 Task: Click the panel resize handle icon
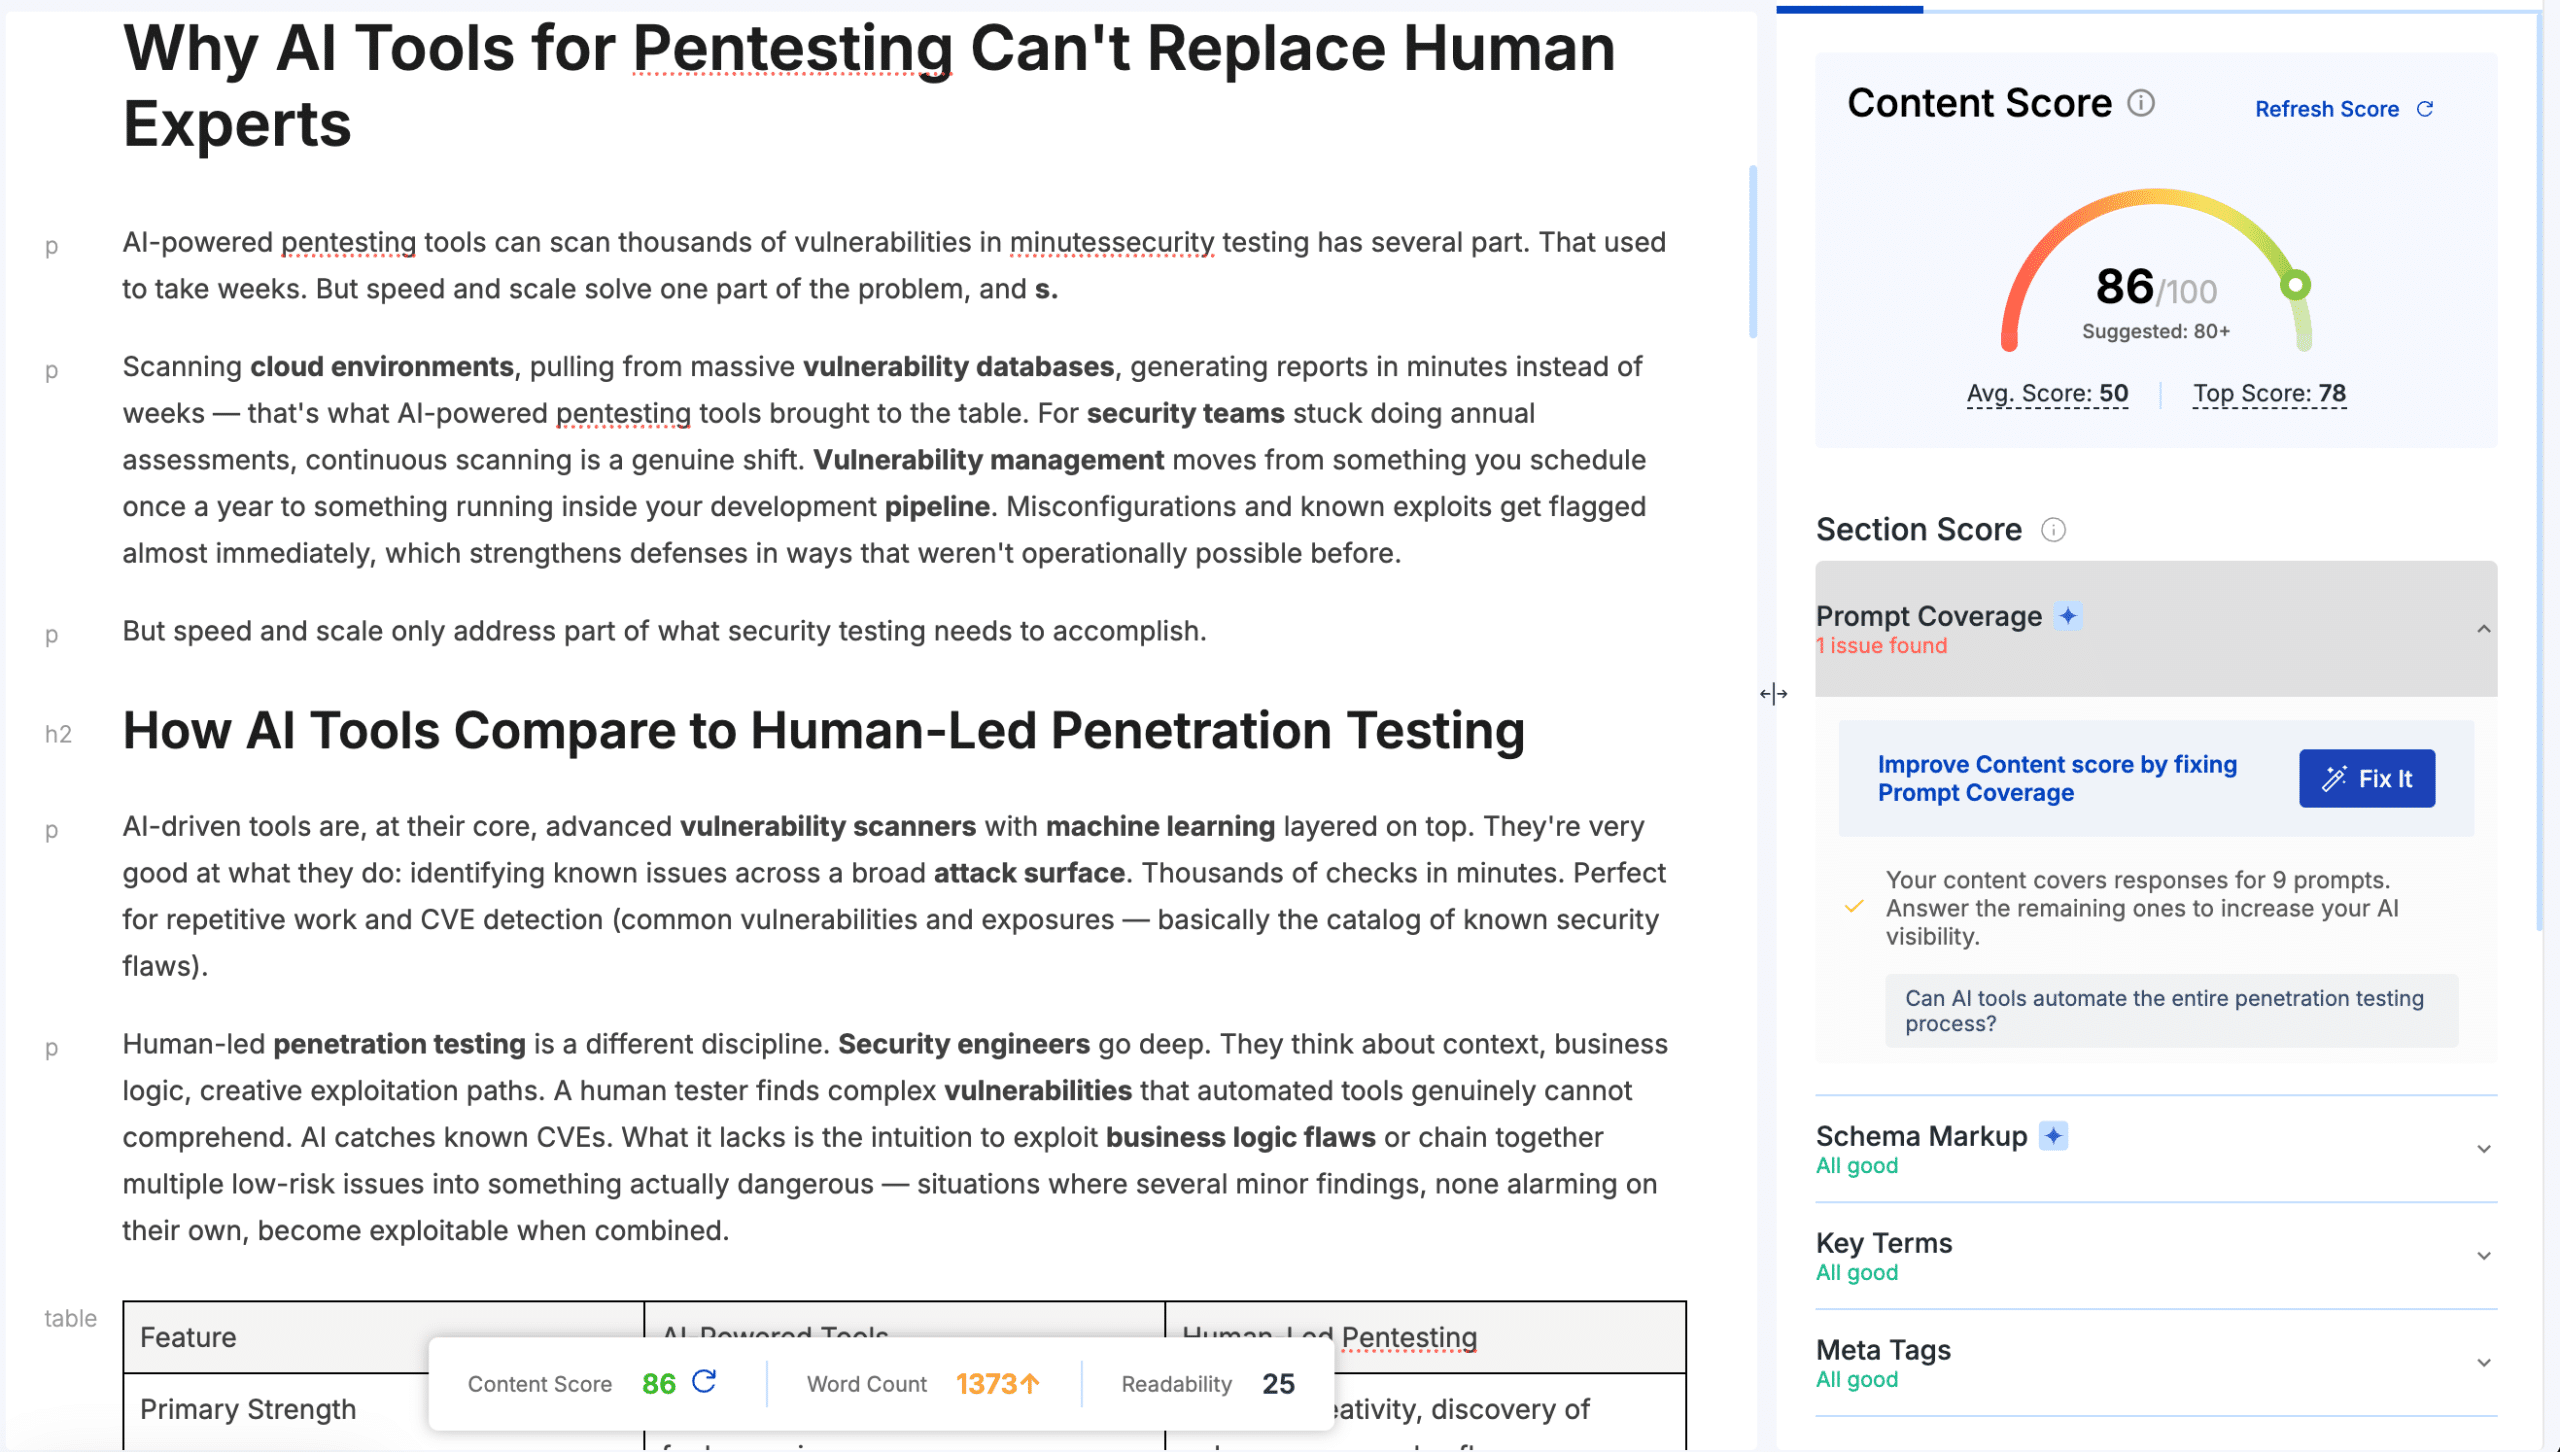(1773, 694)
